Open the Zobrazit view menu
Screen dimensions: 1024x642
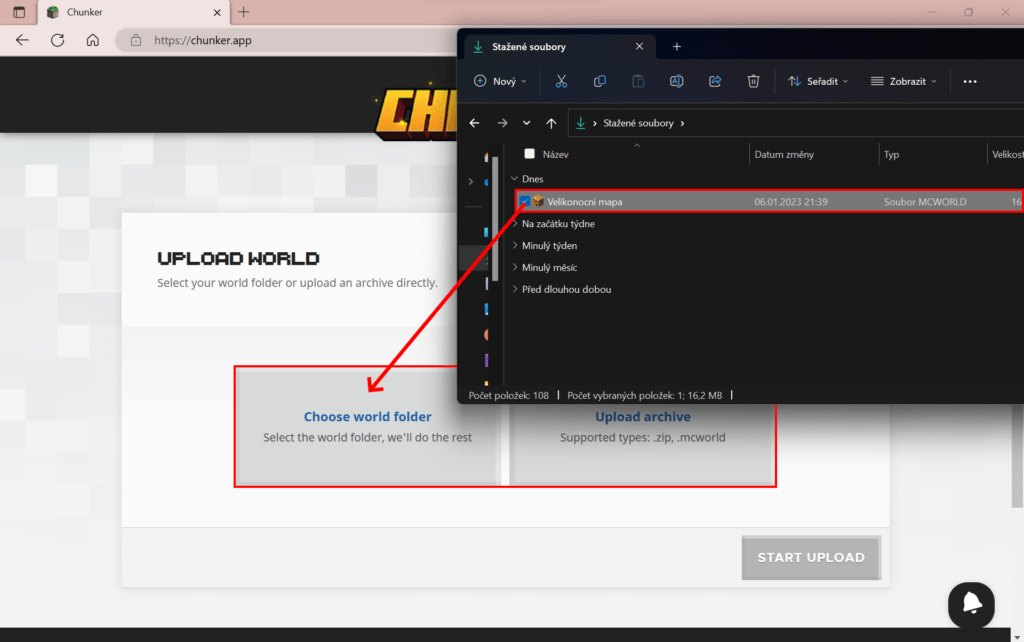pyautogui.click(x=904, y=81)
